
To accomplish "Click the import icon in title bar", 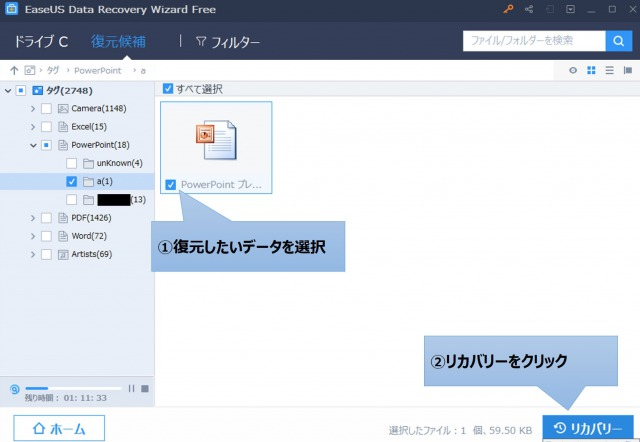I will point(550,9).
